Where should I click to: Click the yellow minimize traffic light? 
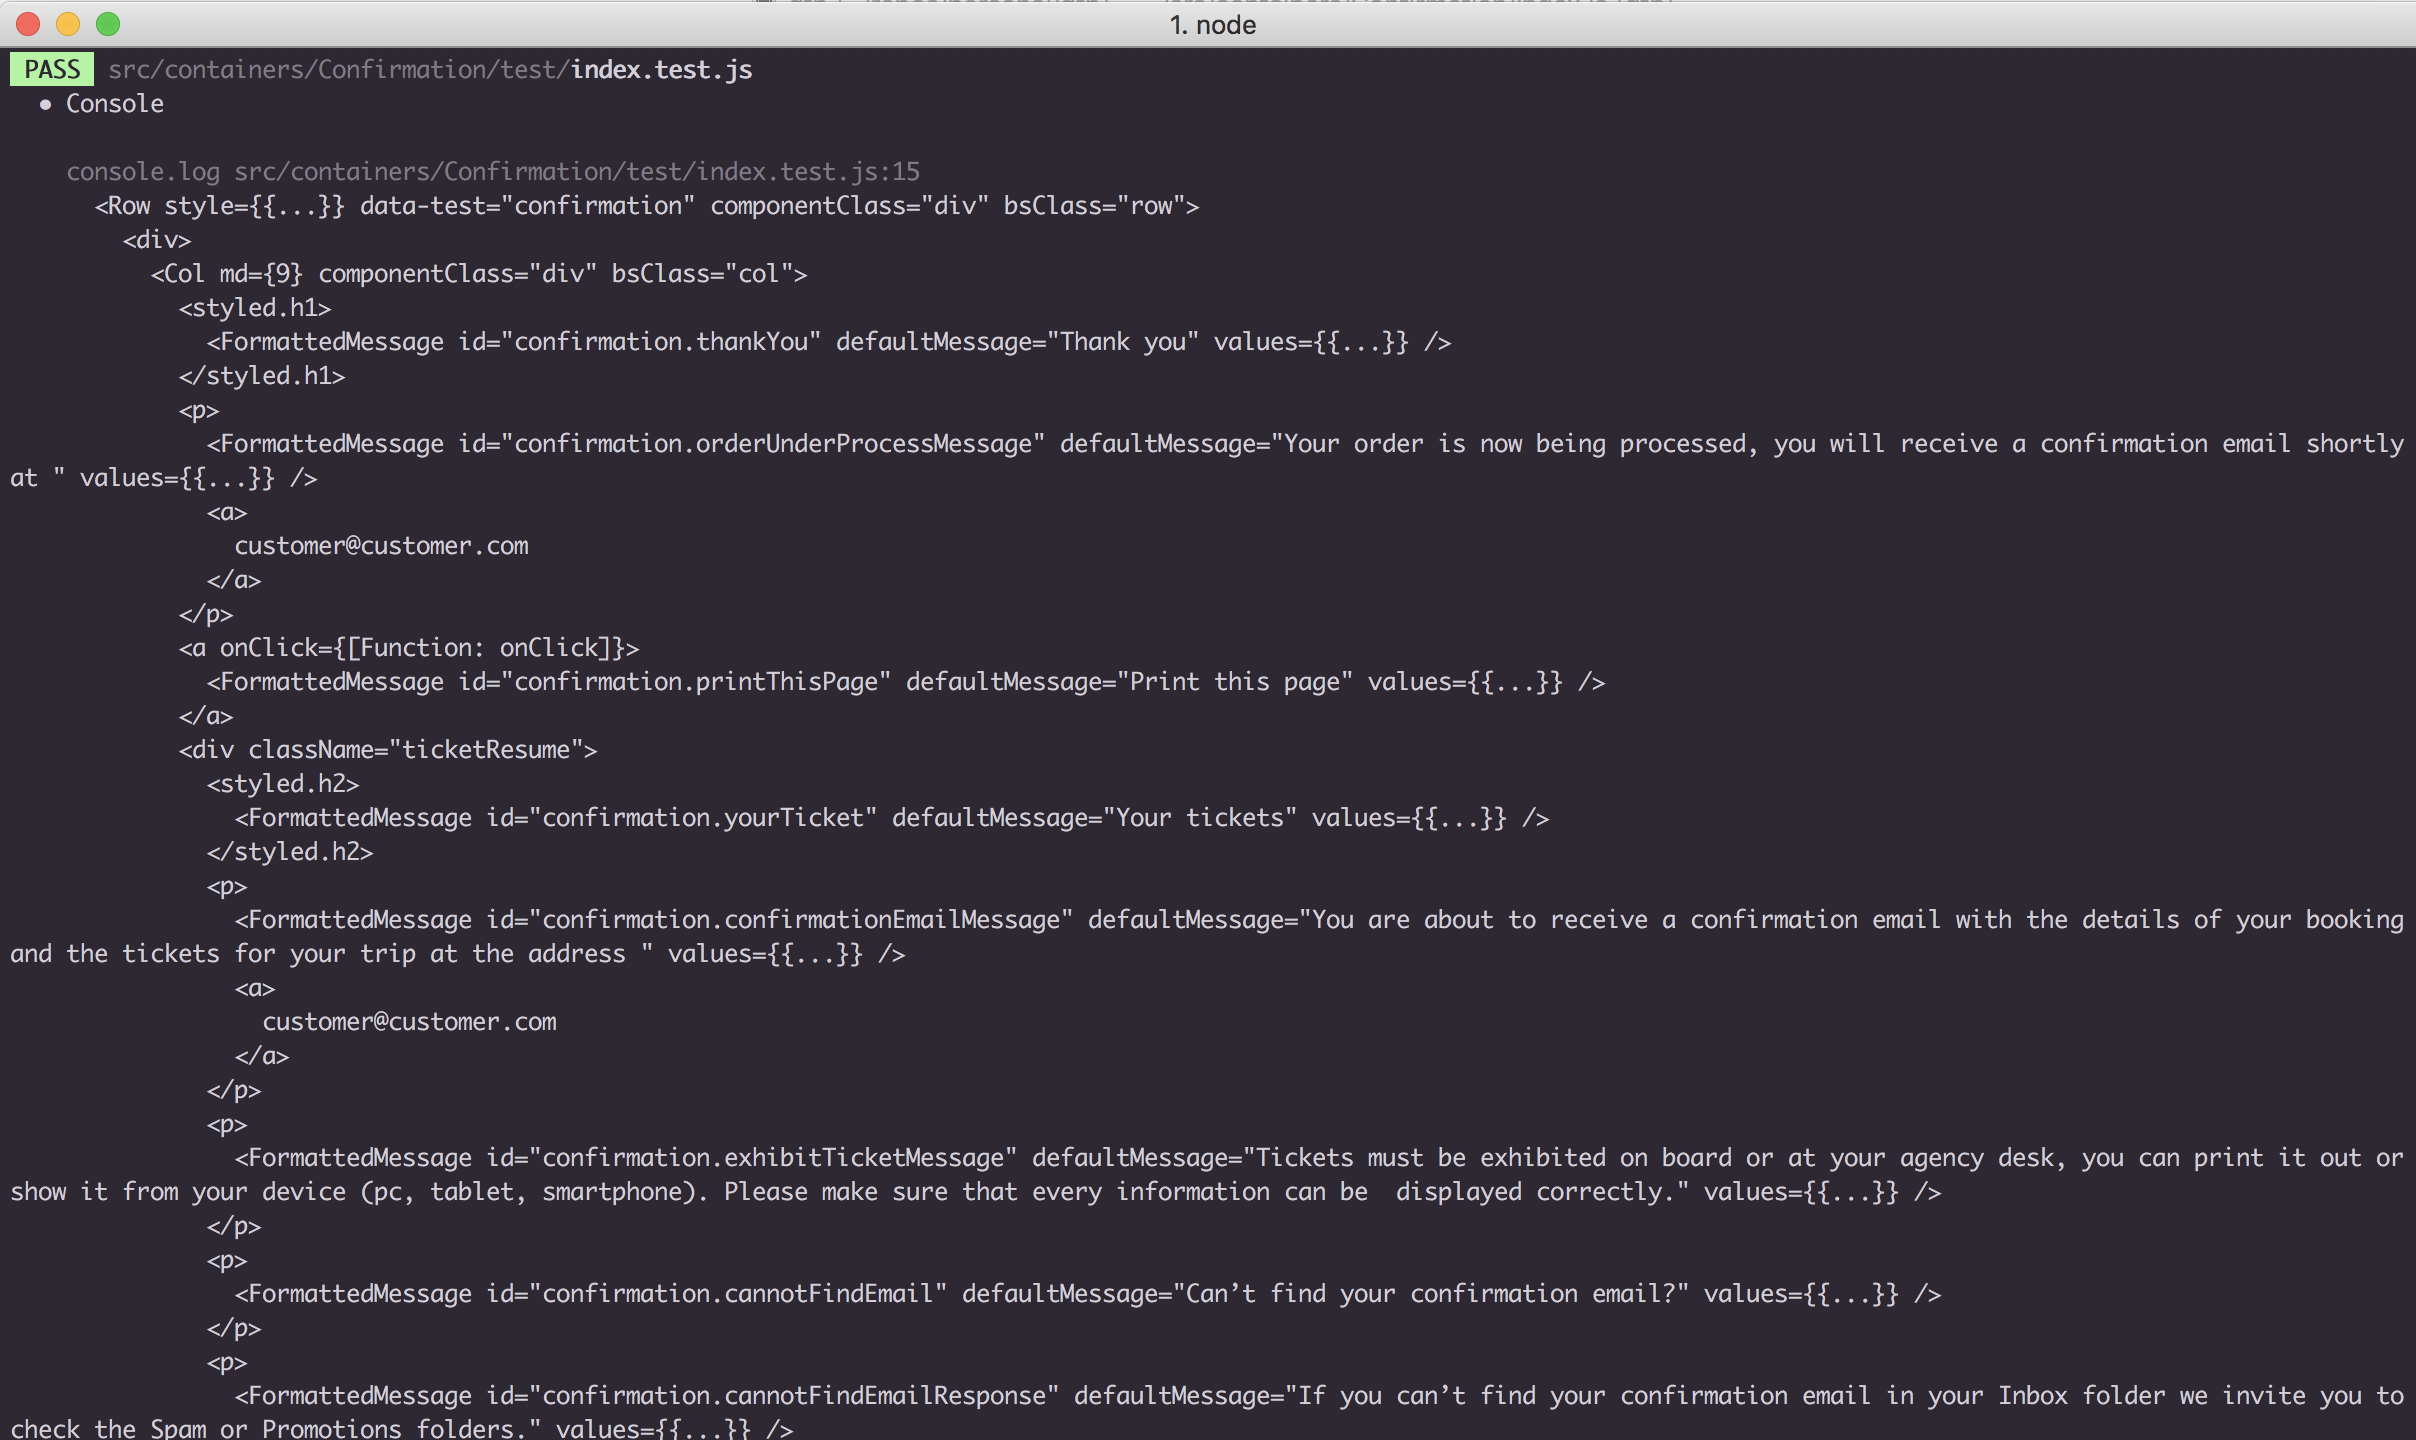click(x=67, y=22)
